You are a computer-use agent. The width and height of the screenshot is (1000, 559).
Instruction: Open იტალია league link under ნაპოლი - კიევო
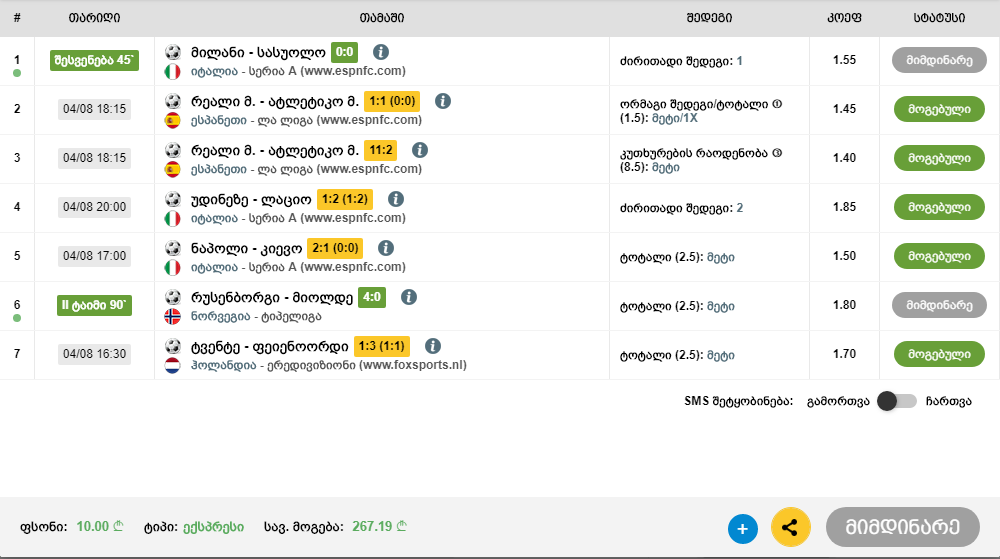(x=200, y=267)
